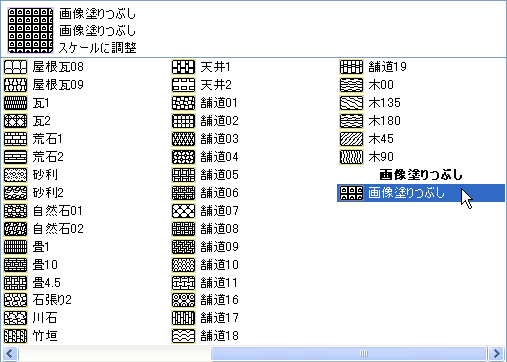Viewport: 507px width, 362px height.
Task: Choose the 川石 river stone pattern icon
Action: [15, 318]
